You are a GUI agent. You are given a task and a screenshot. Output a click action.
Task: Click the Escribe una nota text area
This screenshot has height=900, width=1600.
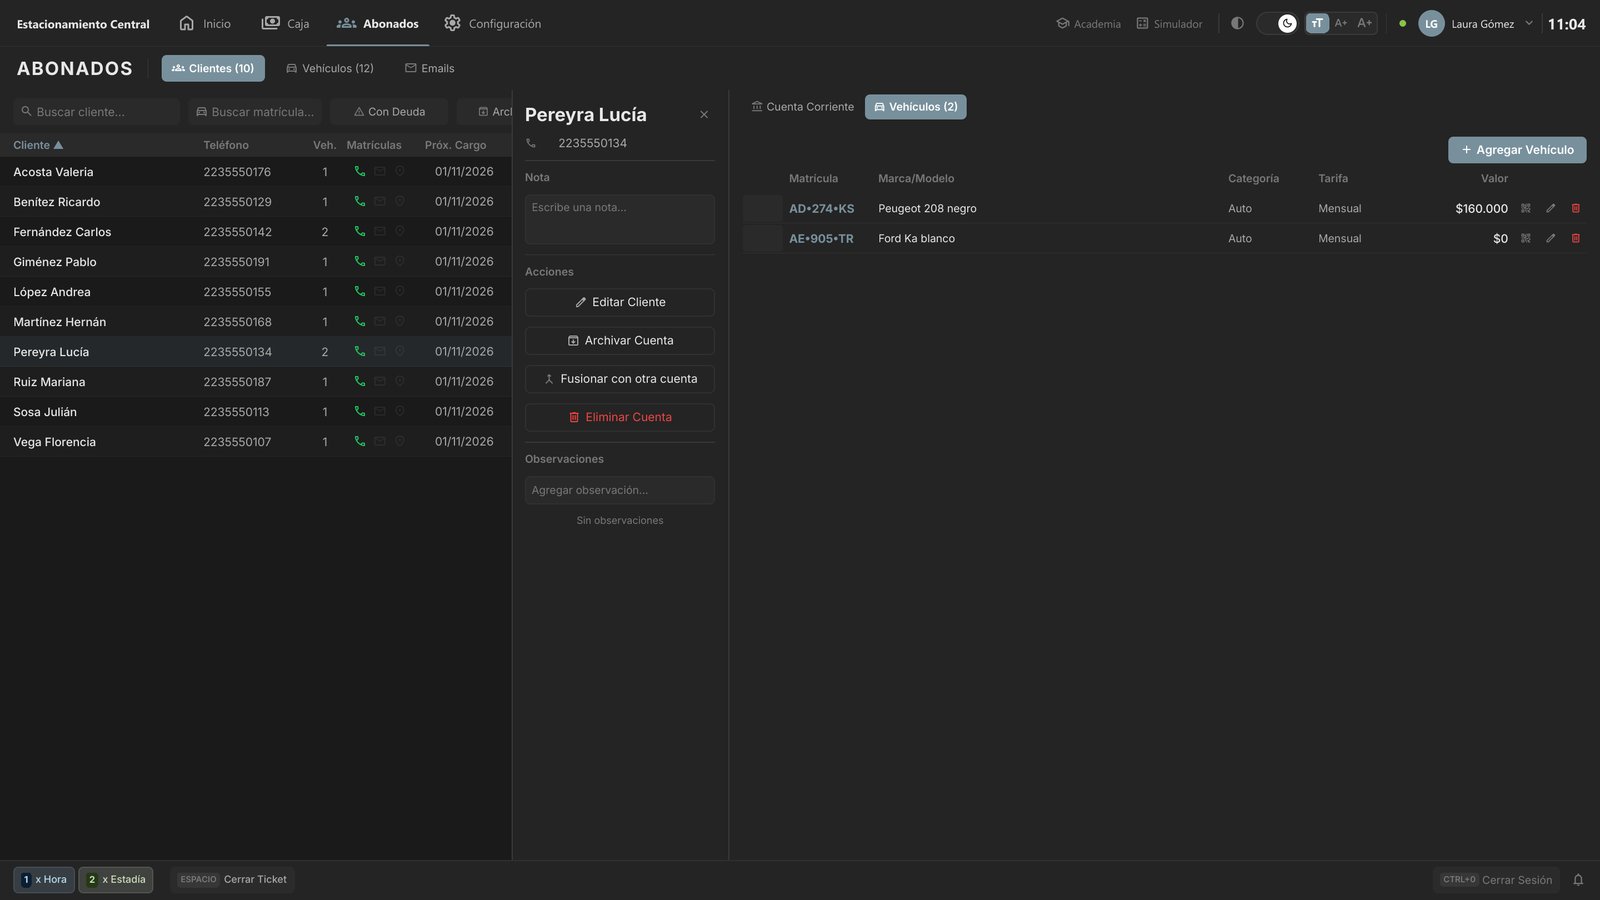(620, 220)
